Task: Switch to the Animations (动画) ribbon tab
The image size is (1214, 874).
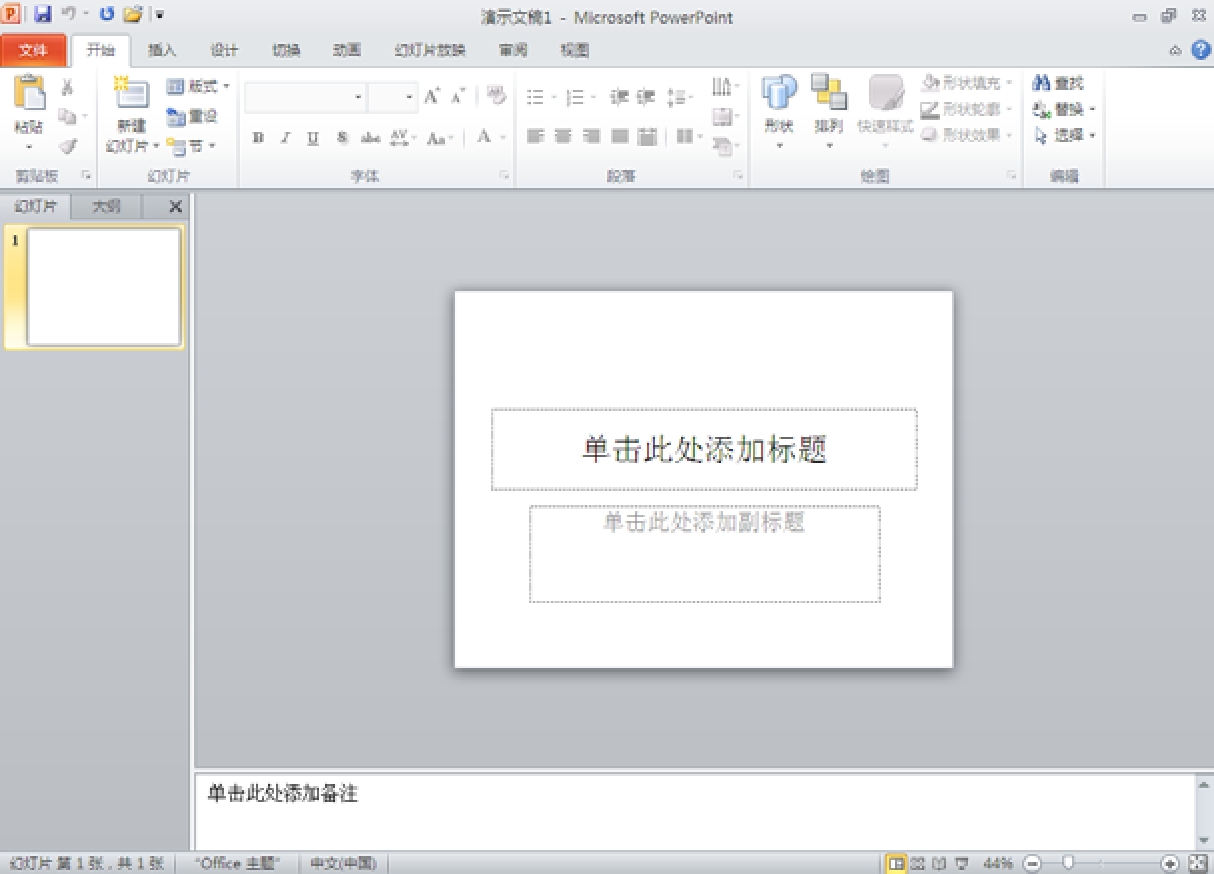Action: 347,50
